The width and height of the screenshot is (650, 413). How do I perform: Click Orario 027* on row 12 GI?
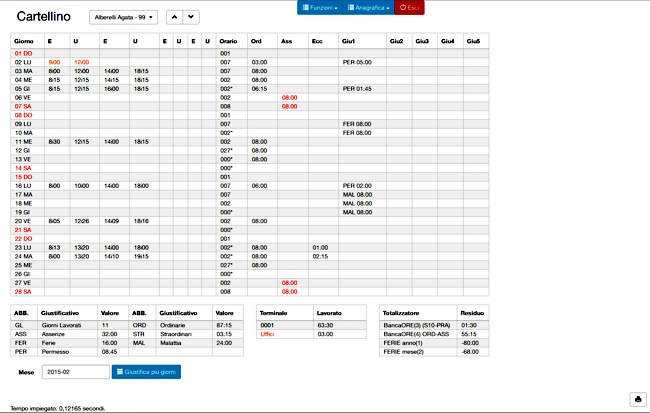pos(226,151)
